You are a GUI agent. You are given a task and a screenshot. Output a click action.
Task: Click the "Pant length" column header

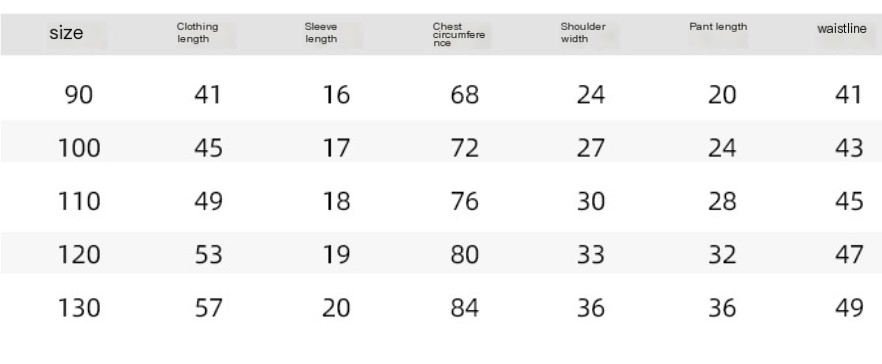coord(718,26)
